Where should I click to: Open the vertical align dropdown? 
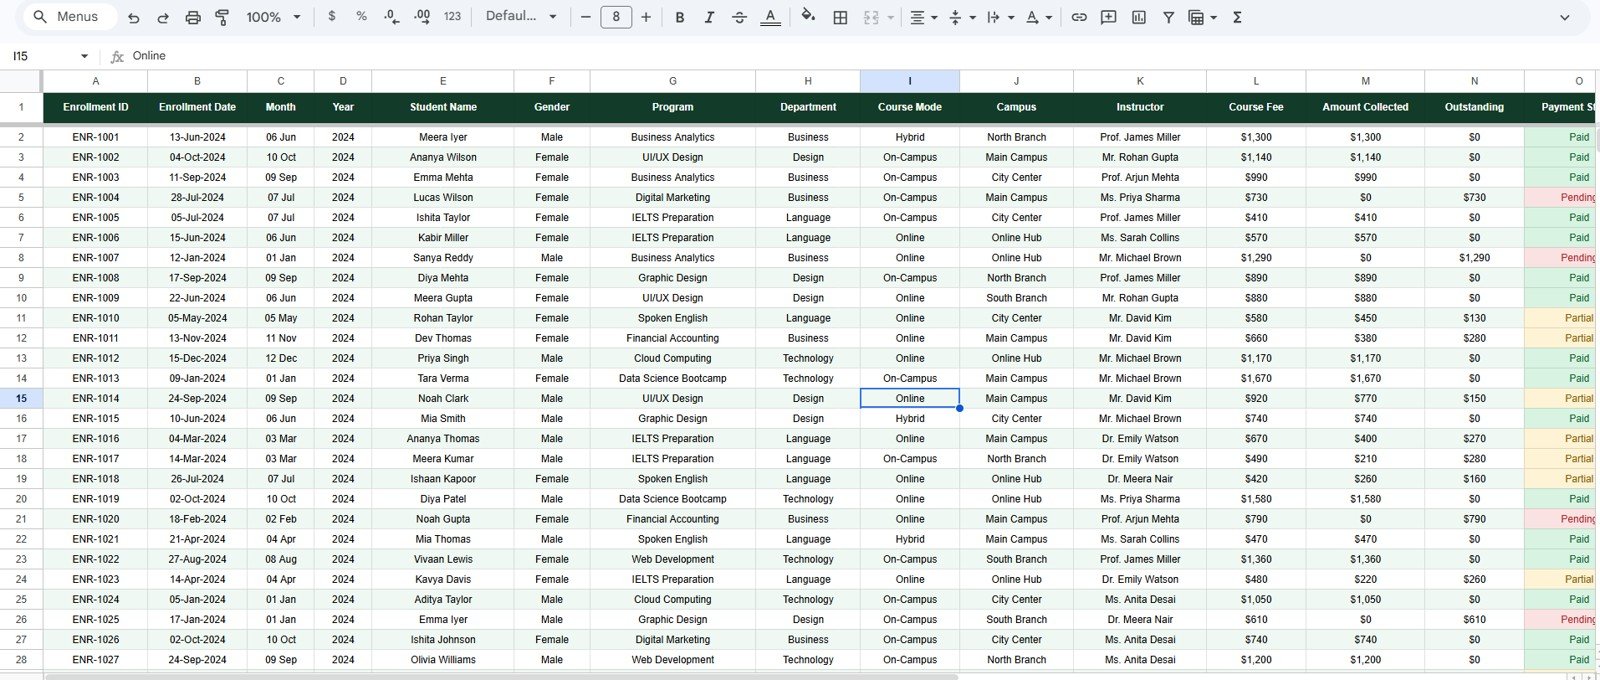tap(961, 17)
